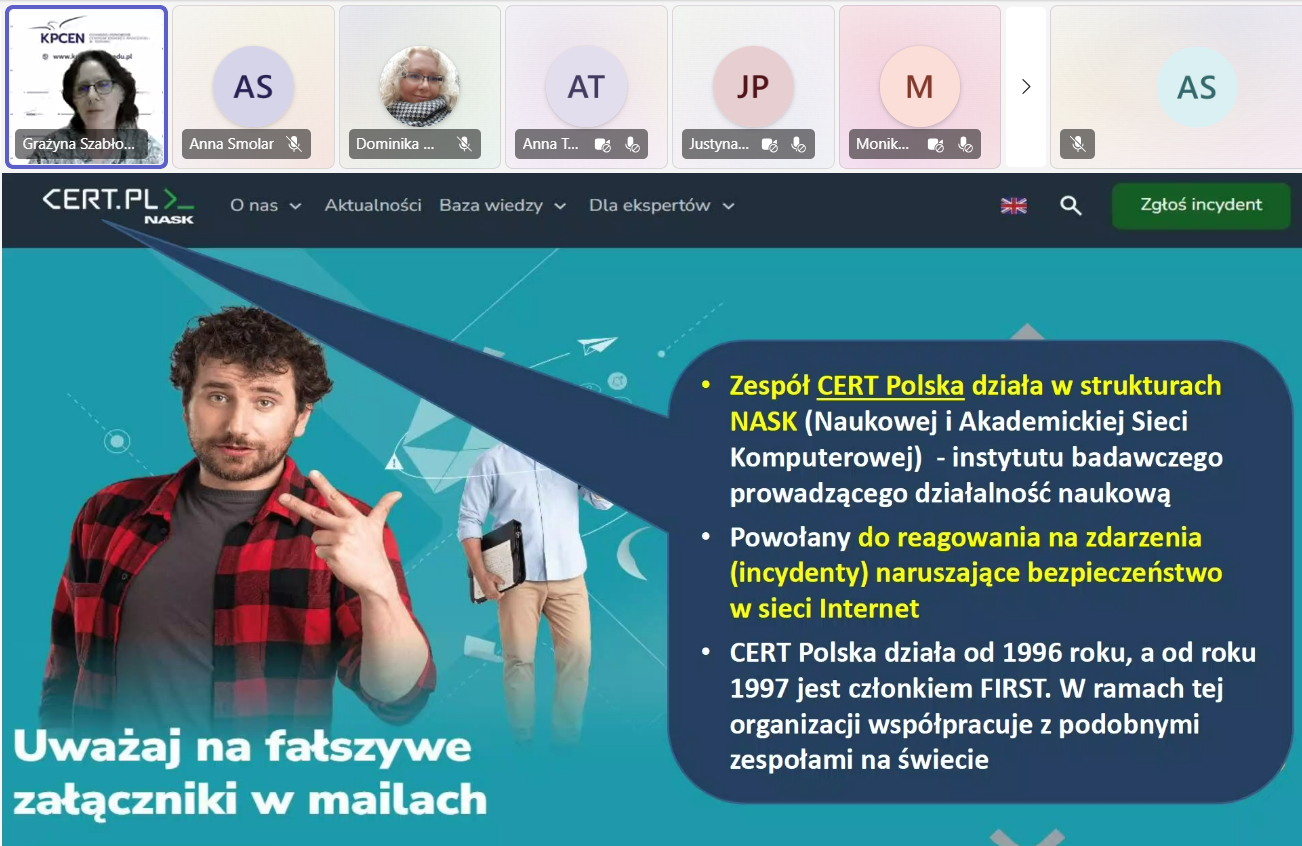Click the name label "Monik..."
The height and width of the screenshot is (846, 1302).
(x=883, y=144)
